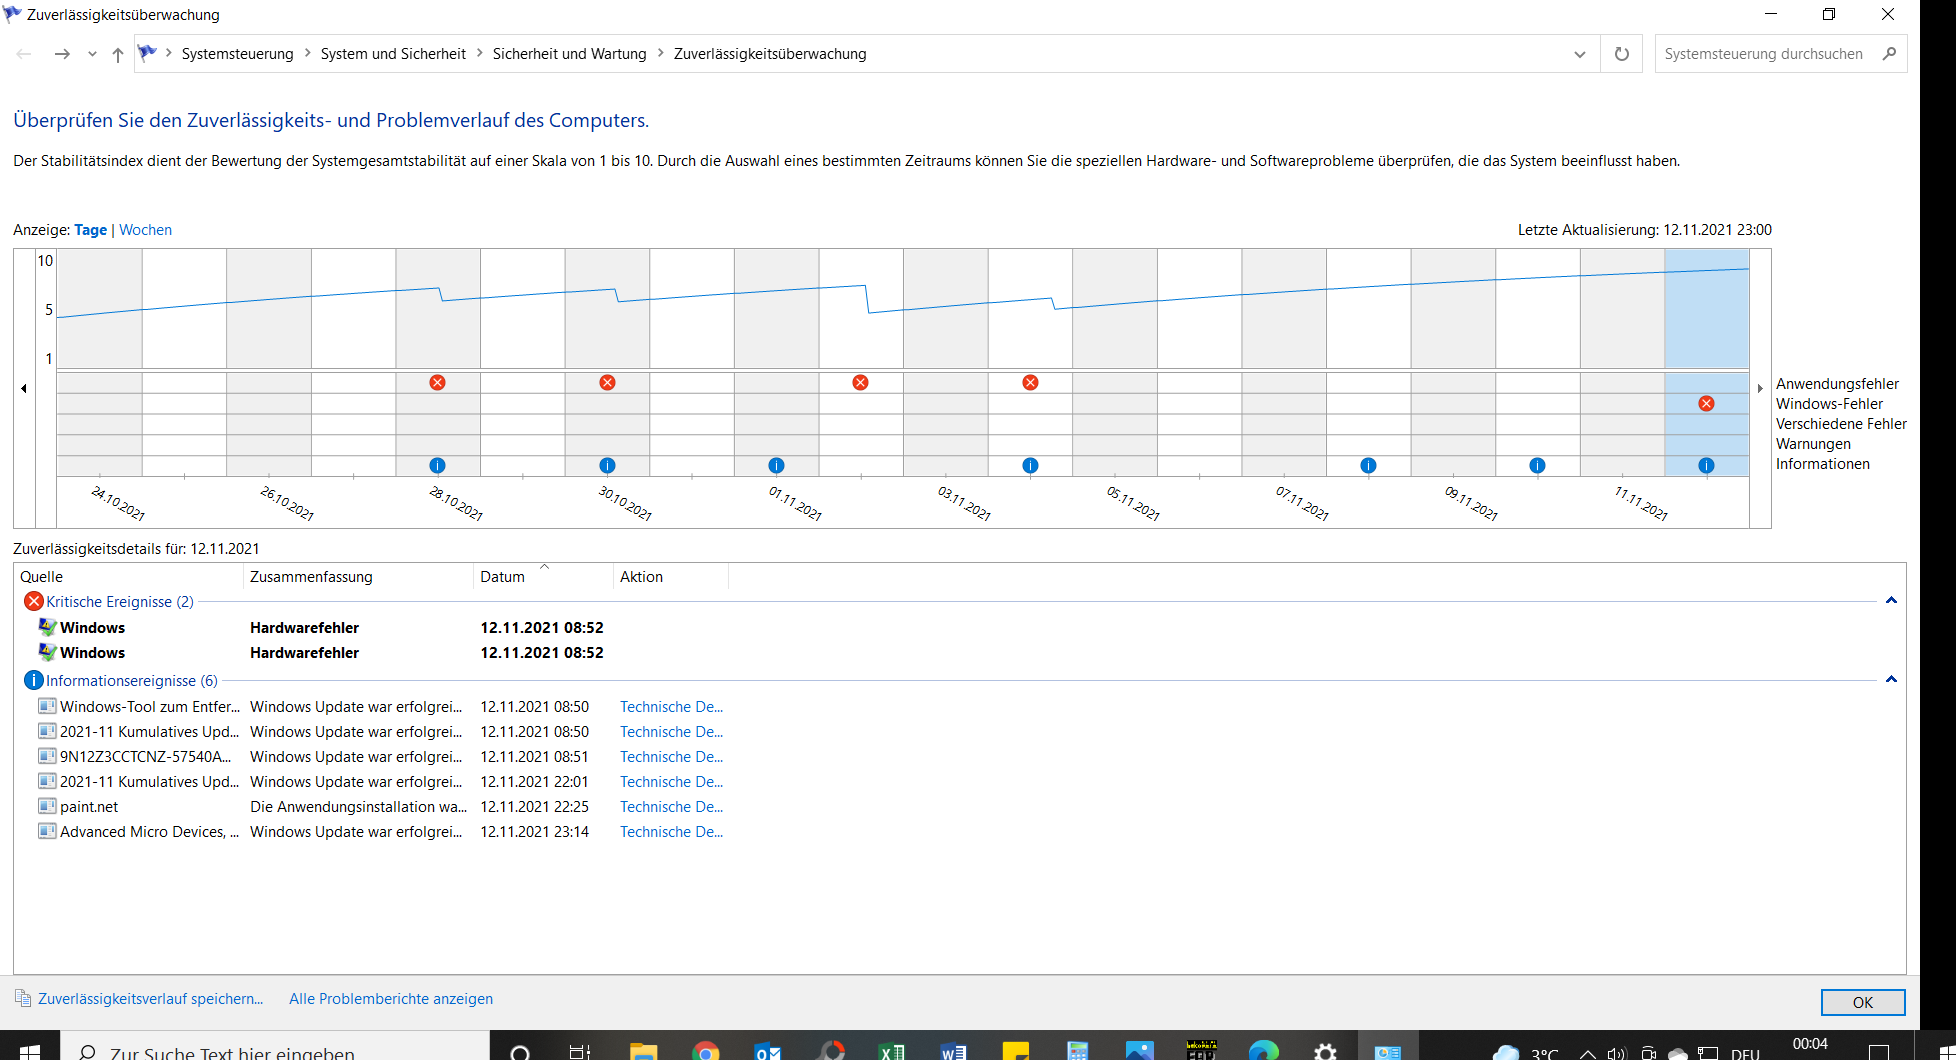Open technical details for paint.net
The image size is (1956, 1060).
tap(671, 807)
